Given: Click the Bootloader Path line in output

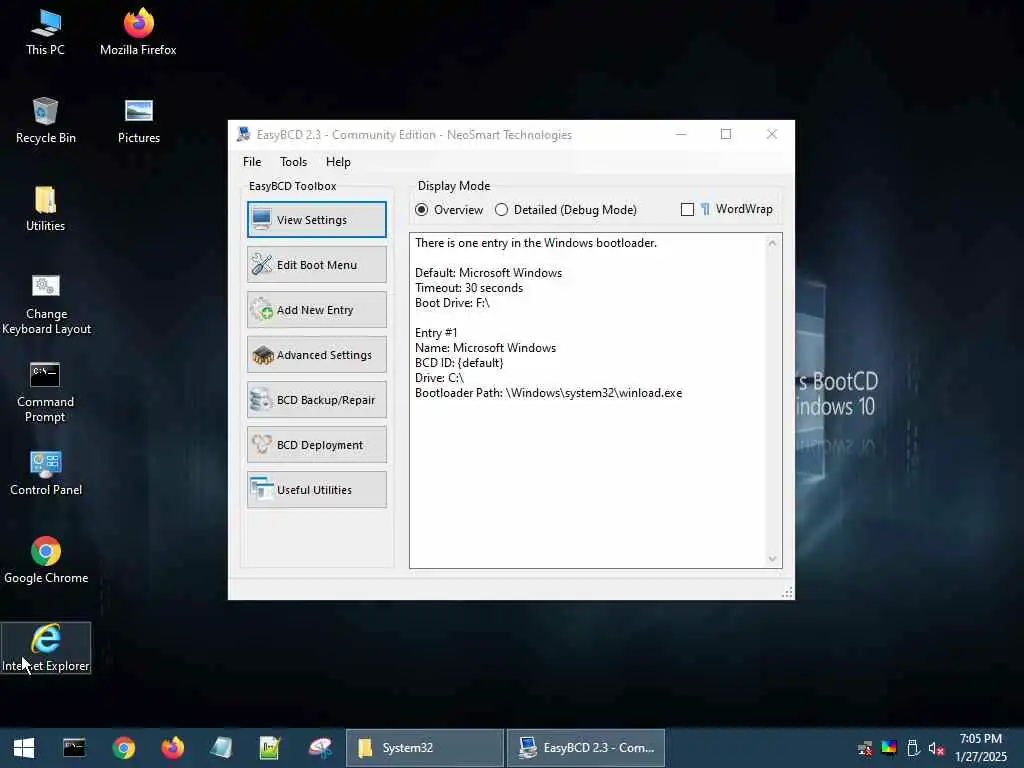Looking at the screenshot, I should coord(549,393).
